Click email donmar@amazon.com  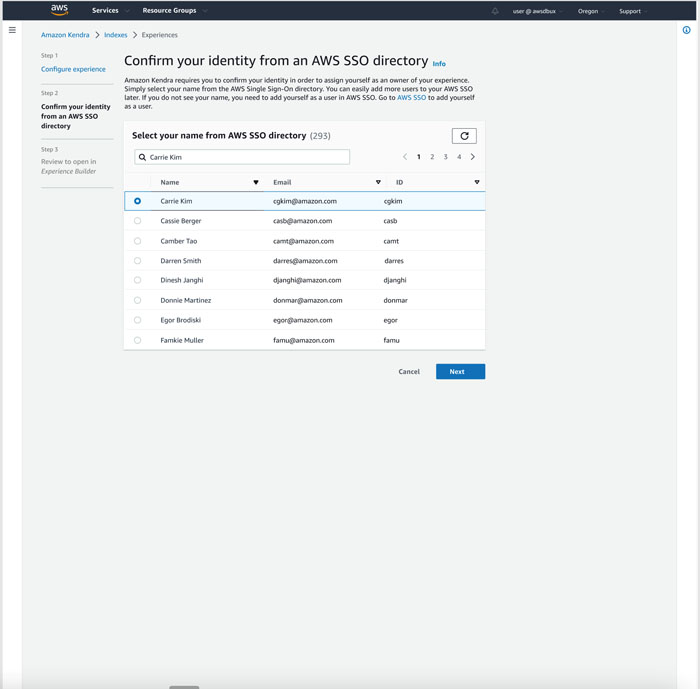point(308,300)
